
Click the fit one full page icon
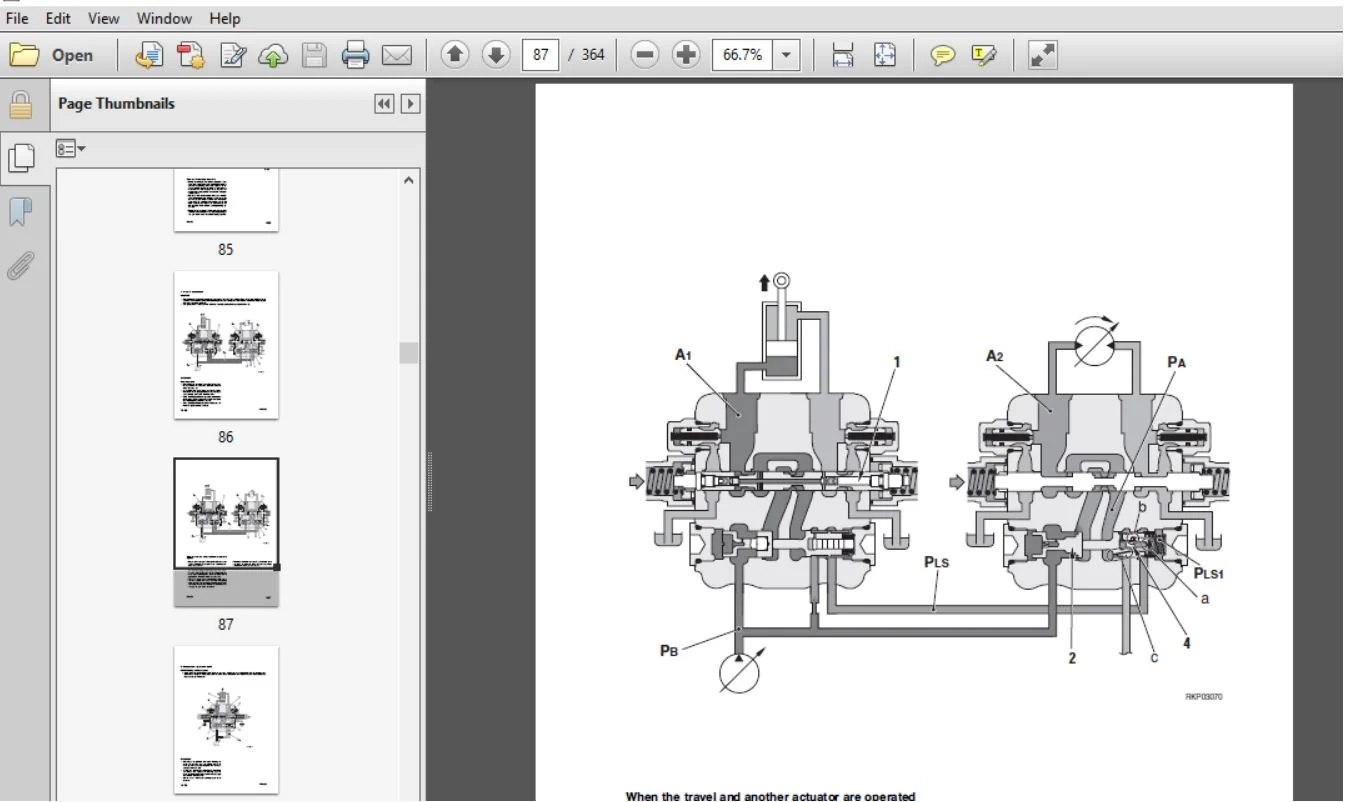click(885, 55)
